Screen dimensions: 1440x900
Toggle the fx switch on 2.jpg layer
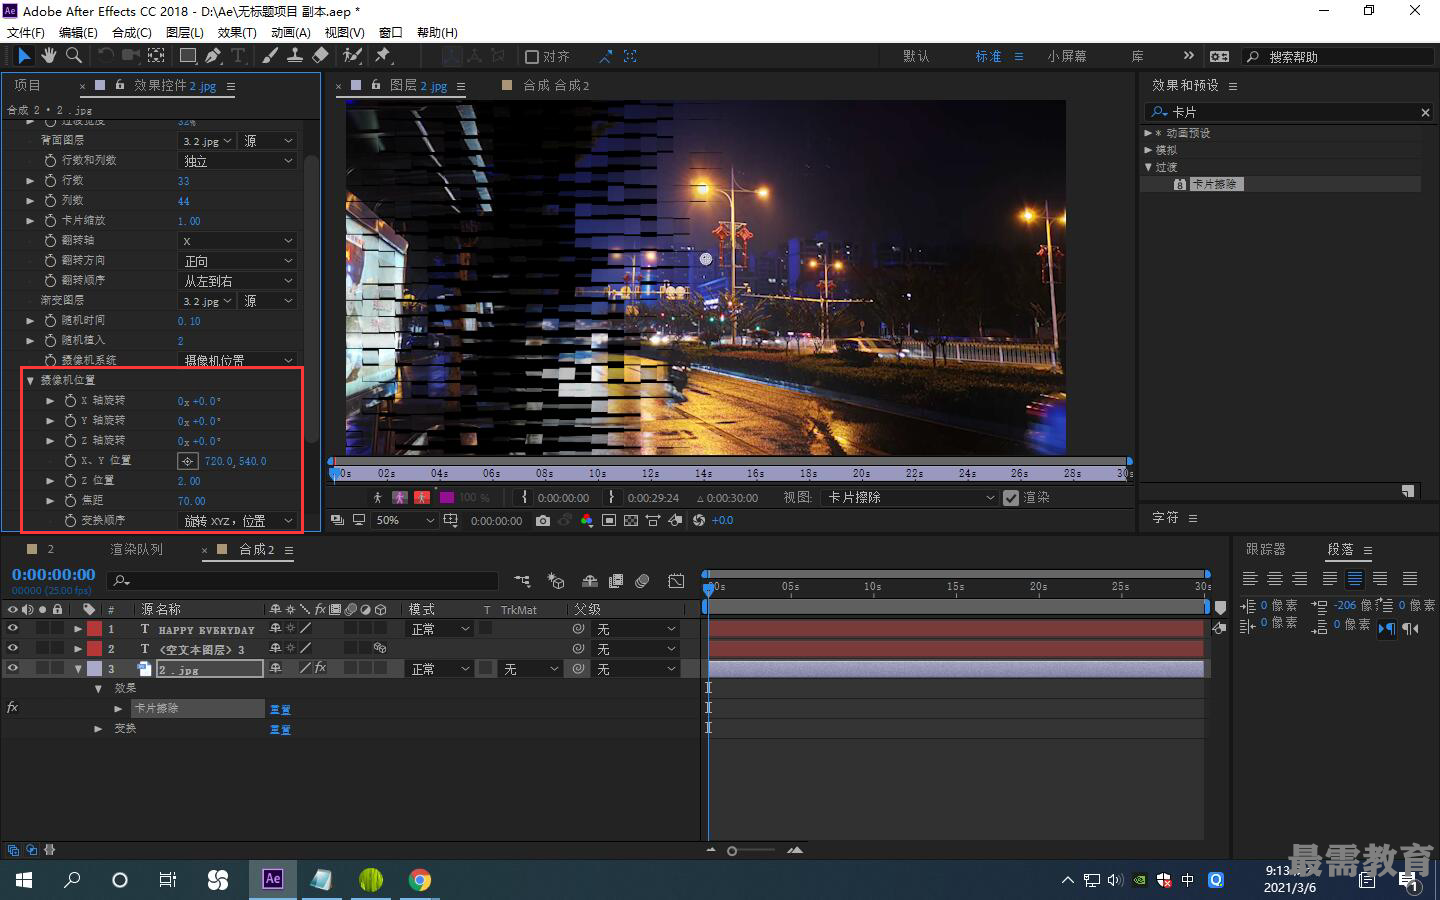coord(320,668)
